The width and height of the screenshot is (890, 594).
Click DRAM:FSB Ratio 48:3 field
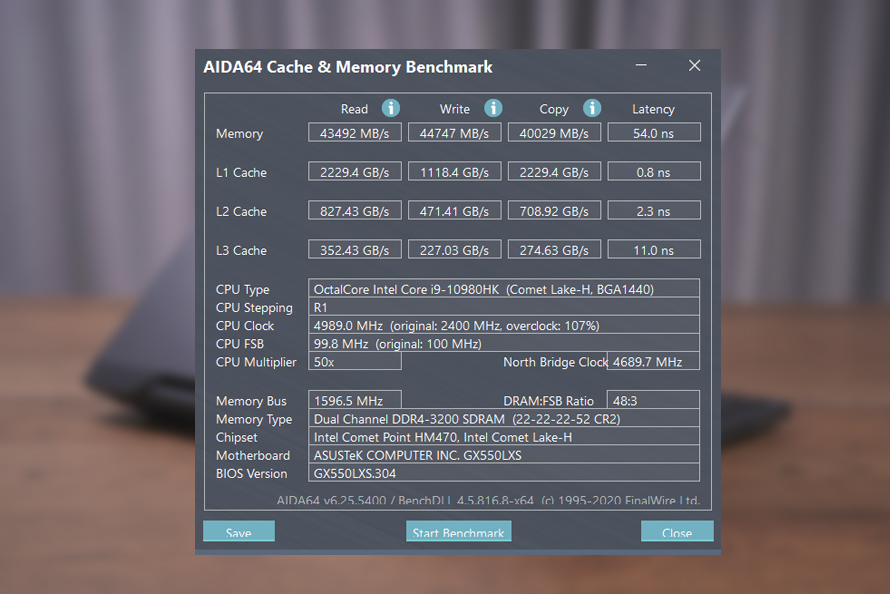[x=653, y=399]
